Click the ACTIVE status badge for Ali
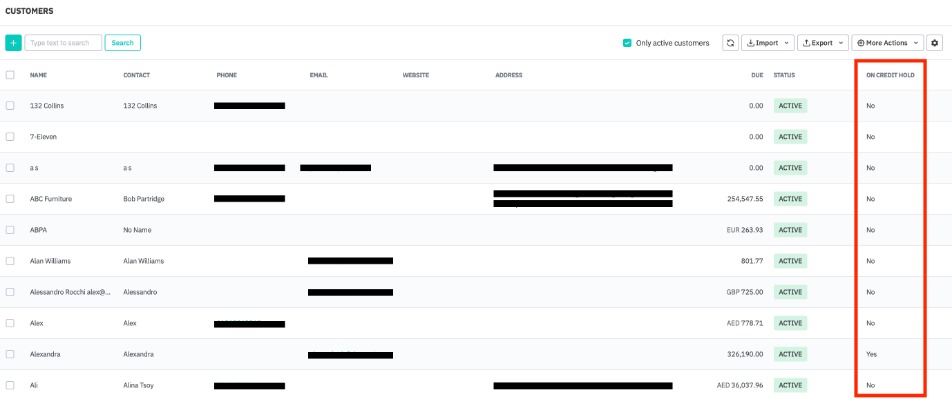Screen dimensions: 952x399 coord(790,385)
